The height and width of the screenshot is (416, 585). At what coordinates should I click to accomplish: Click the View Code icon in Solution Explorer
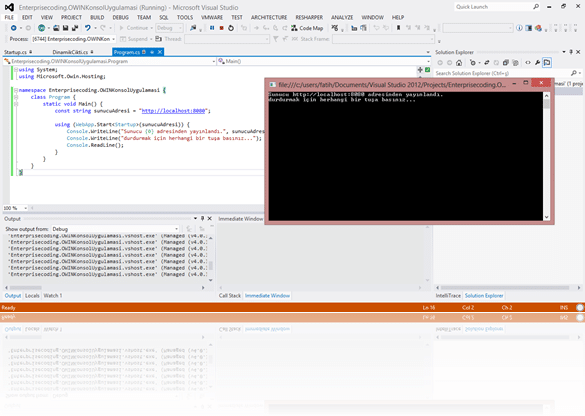528,63
